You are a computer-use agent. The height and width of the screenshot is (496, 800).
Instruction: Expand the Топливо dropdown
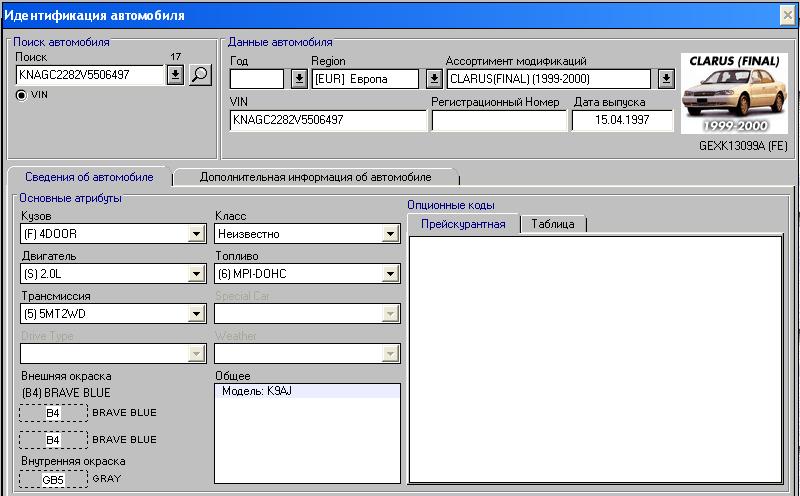(x=390, y=274)
